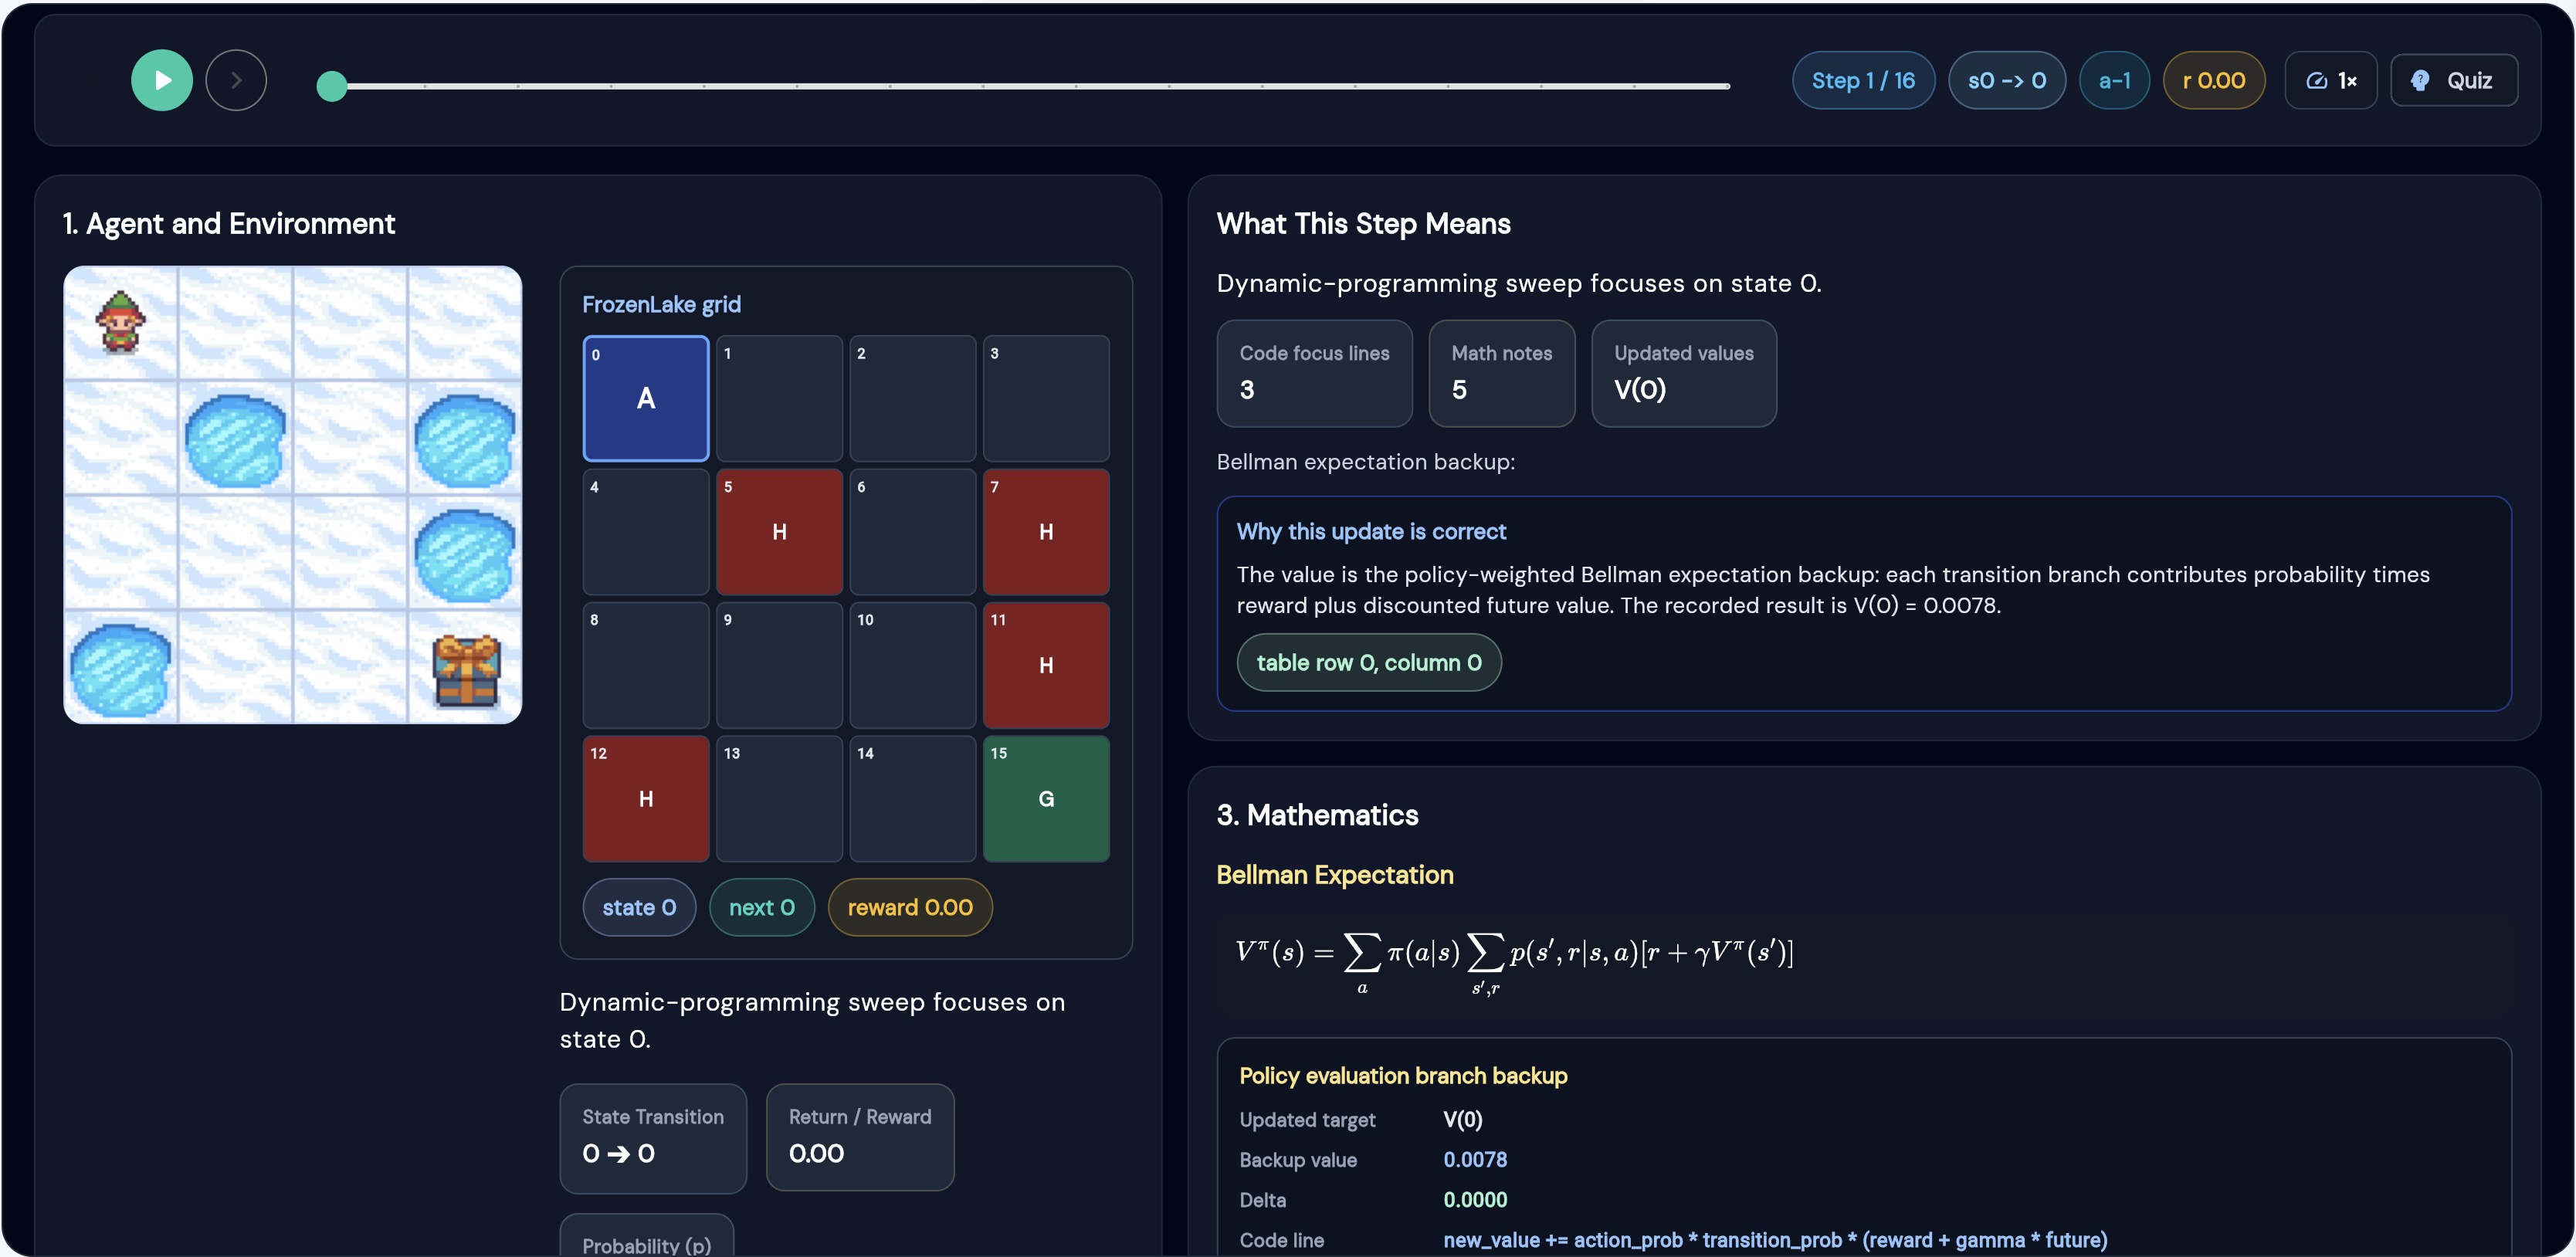The image size is (2576, 1257).
Task: Select grid cell 4
Action: pyautogui.click(x=646, y=532)
